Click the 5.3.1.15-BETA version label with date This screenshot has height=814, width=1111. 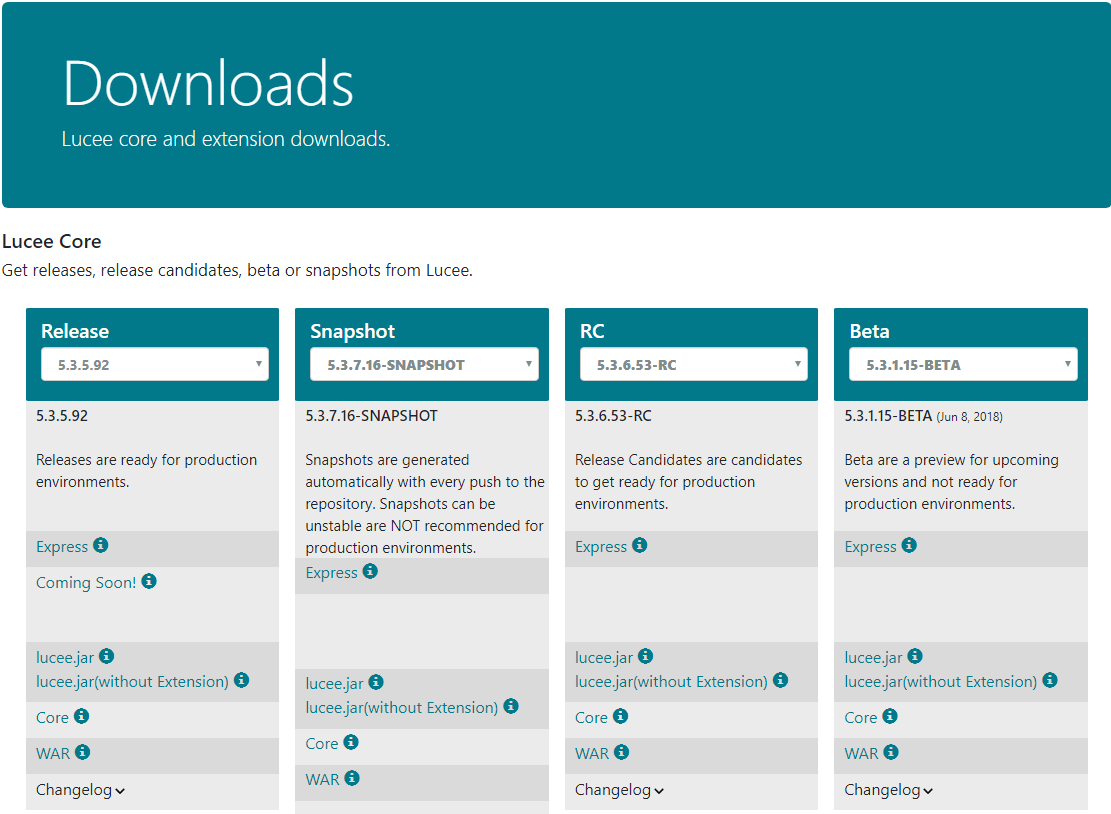coord(923,416)
